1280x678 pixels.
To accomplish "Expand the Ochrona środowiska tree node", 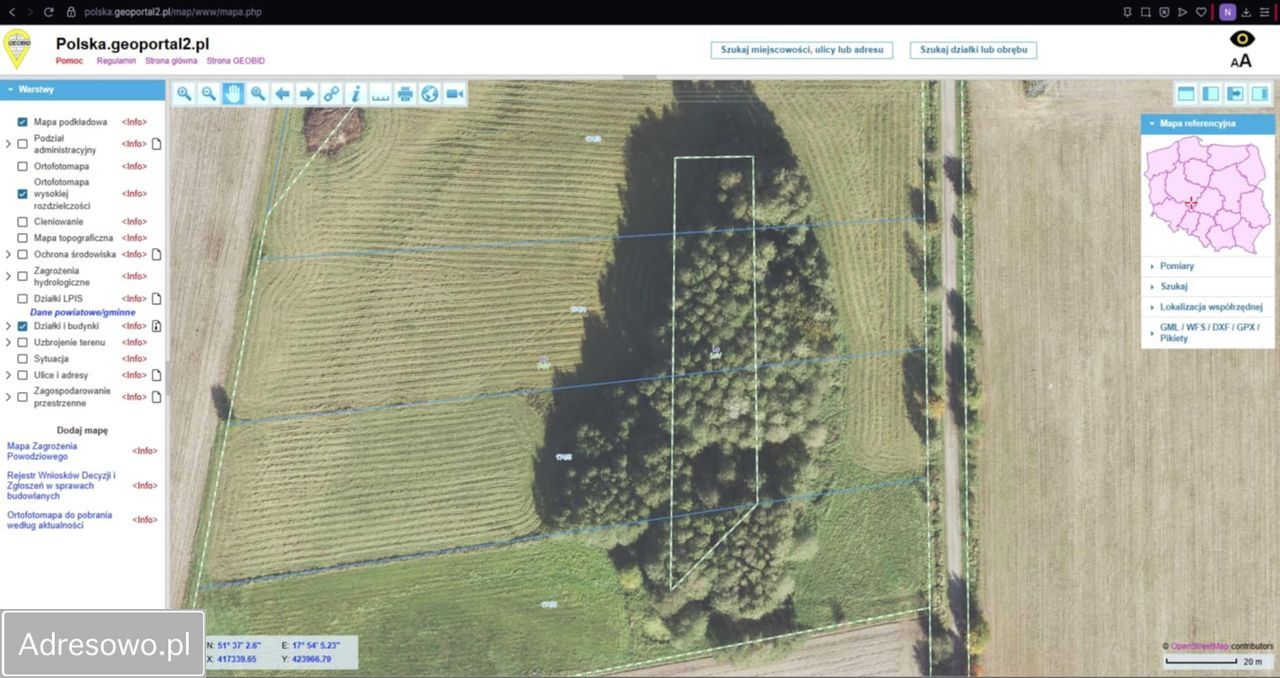I will (x=9, y=254).
